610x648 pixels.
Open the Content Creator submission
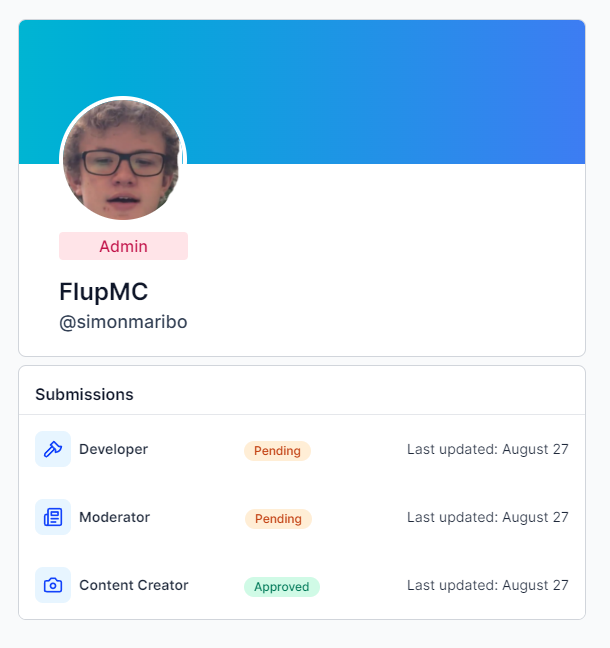tap(302, 585)
